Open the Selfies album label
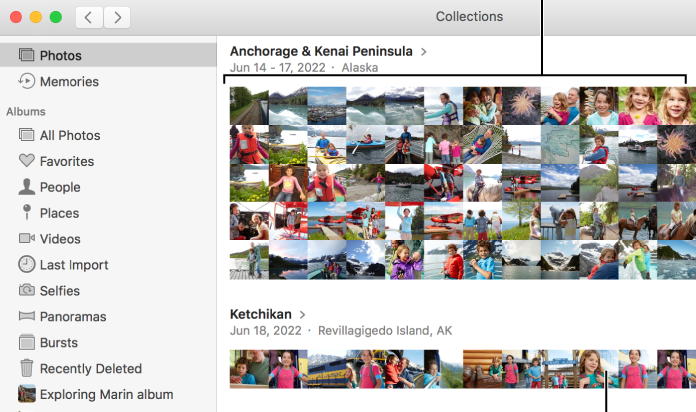The image size is (696, 412). [60, 290]
